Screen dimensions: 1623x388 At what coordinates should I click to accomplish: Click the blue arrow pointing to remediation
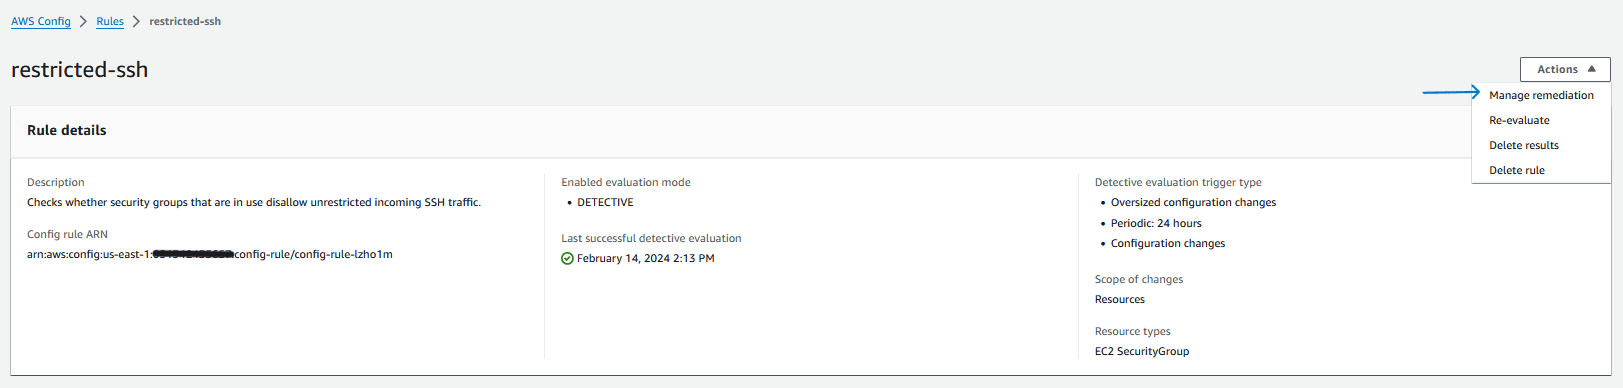click(1451, 92)
